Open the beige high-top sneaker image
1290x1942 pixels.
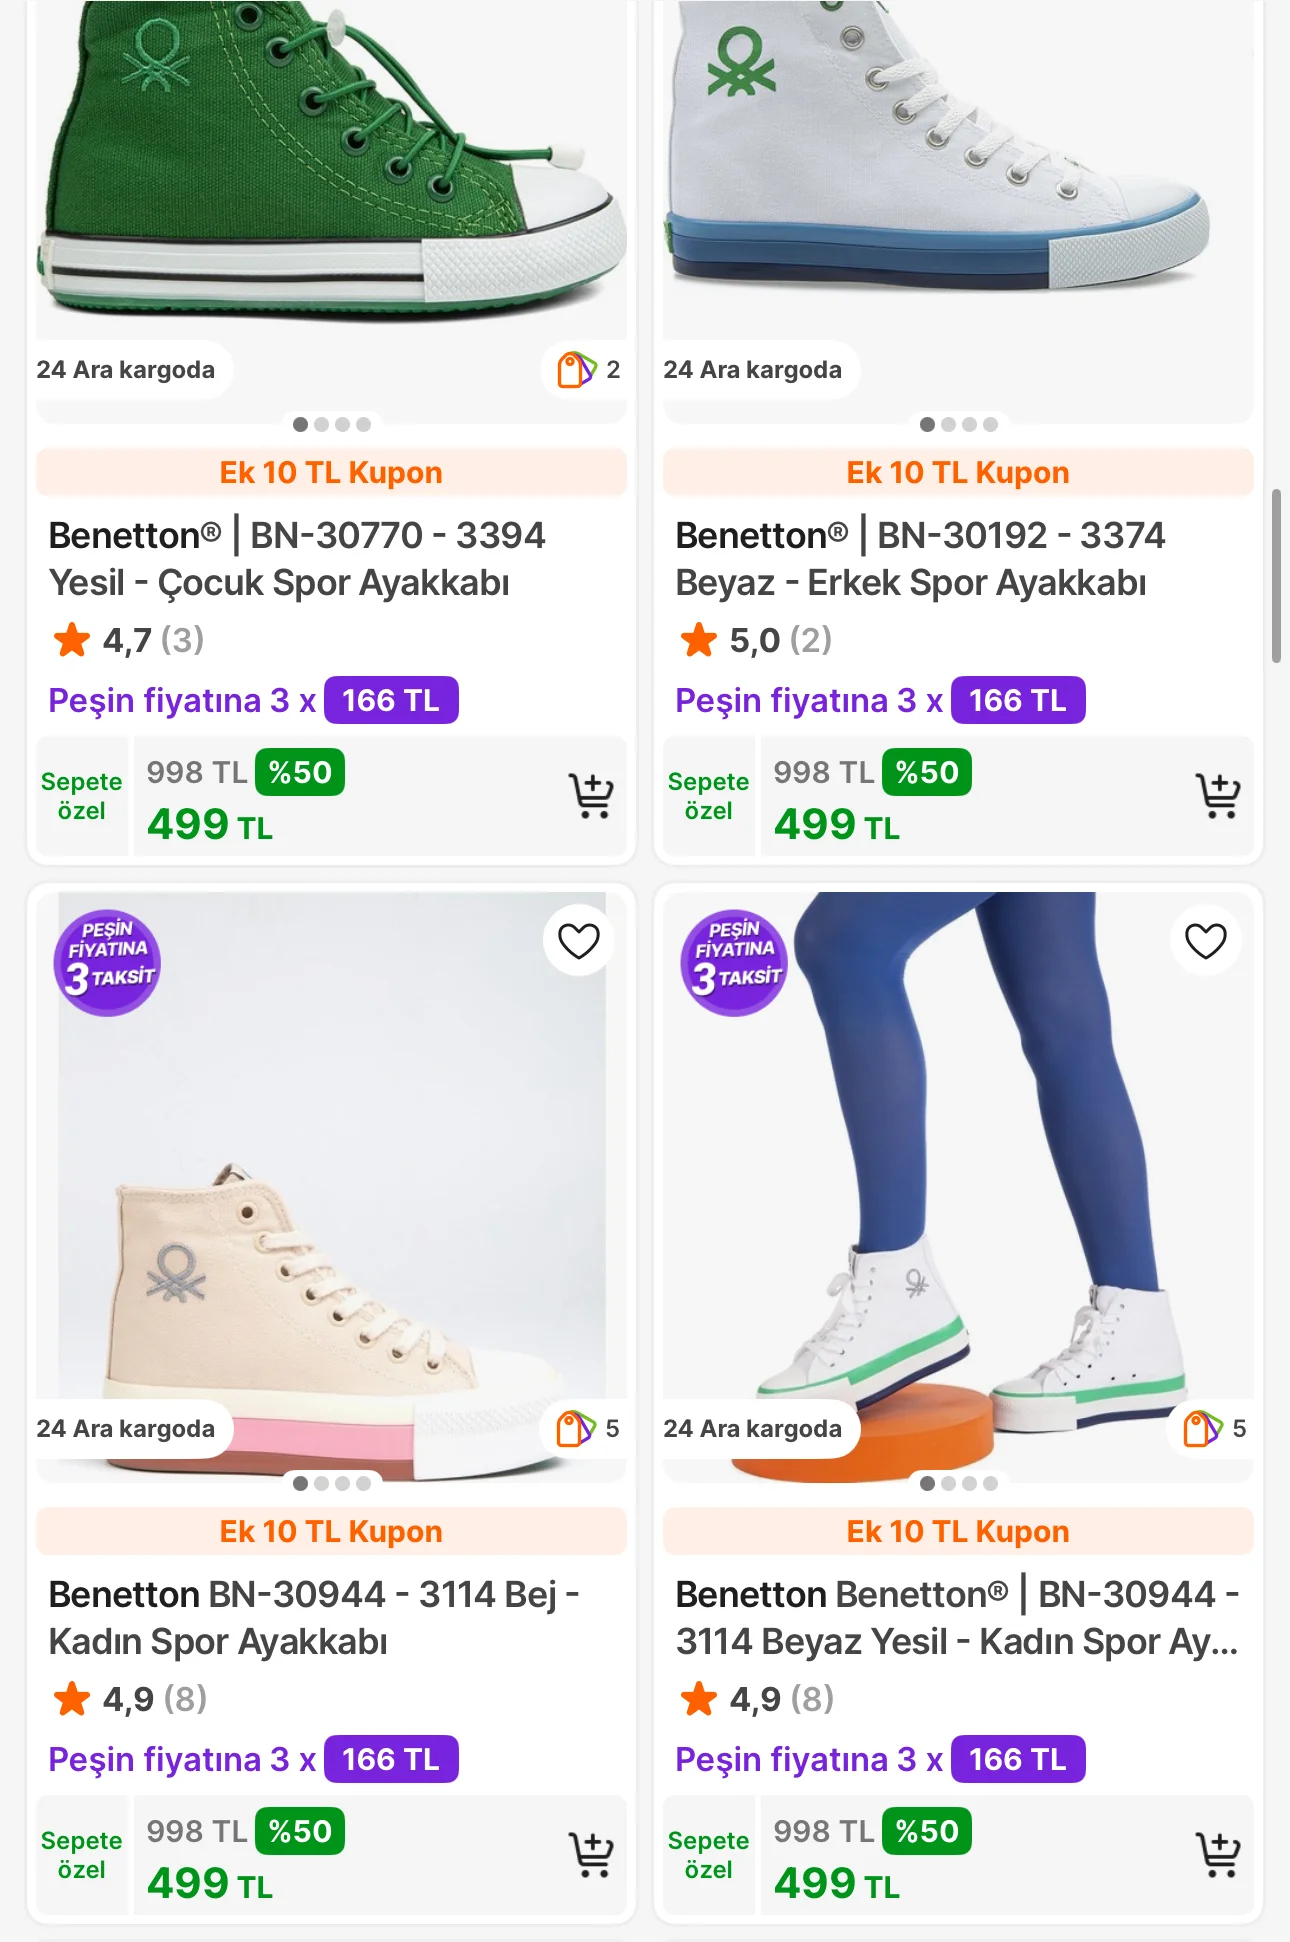pos(331,1200)
